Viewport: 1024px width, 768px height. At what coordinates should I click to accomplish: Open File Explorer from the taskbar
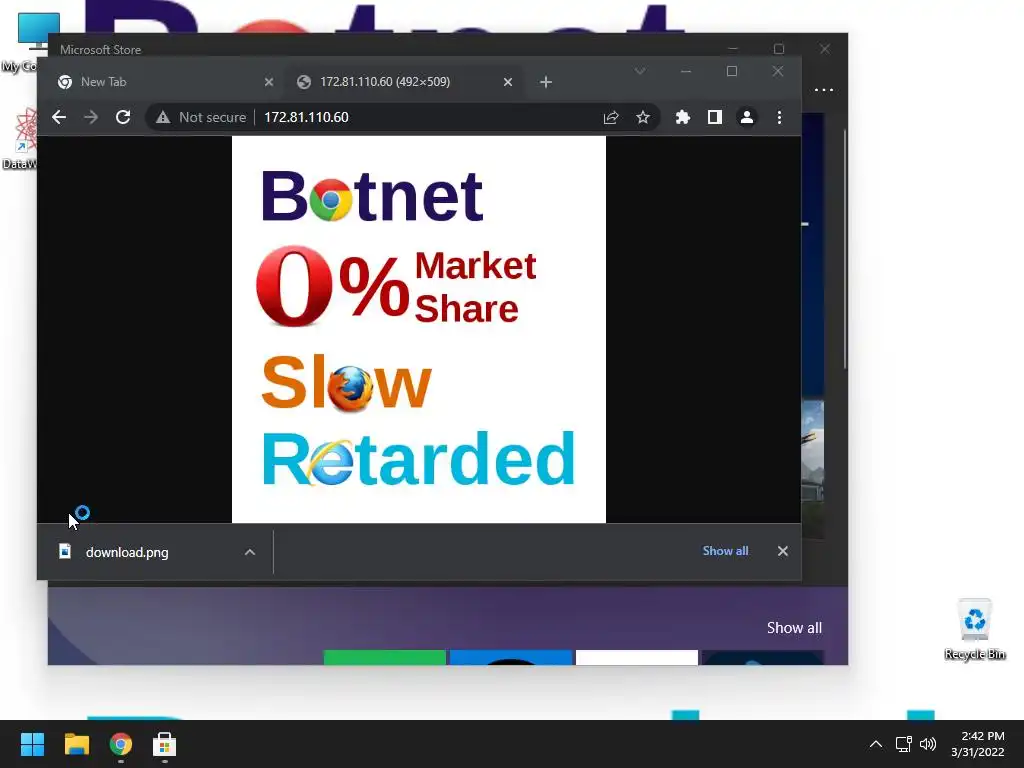[76, 744]
